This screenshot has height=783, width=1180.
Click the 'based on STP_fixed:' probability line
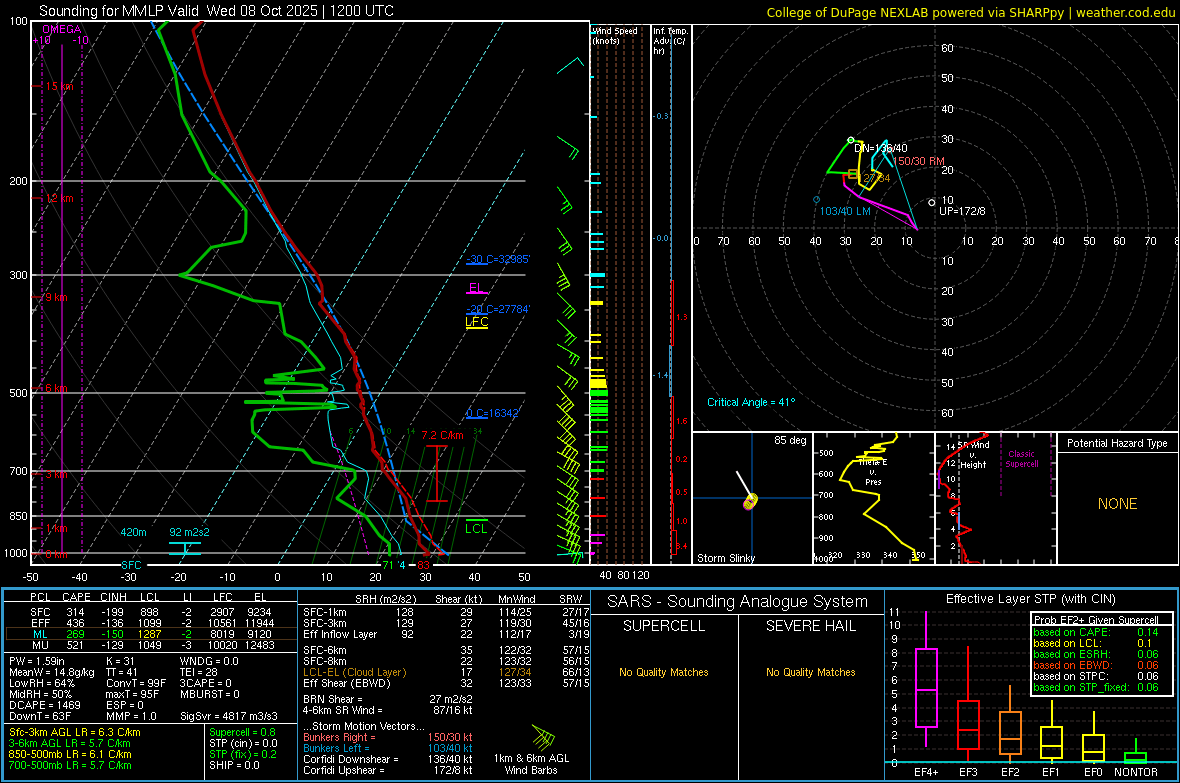pos(1096,687)
